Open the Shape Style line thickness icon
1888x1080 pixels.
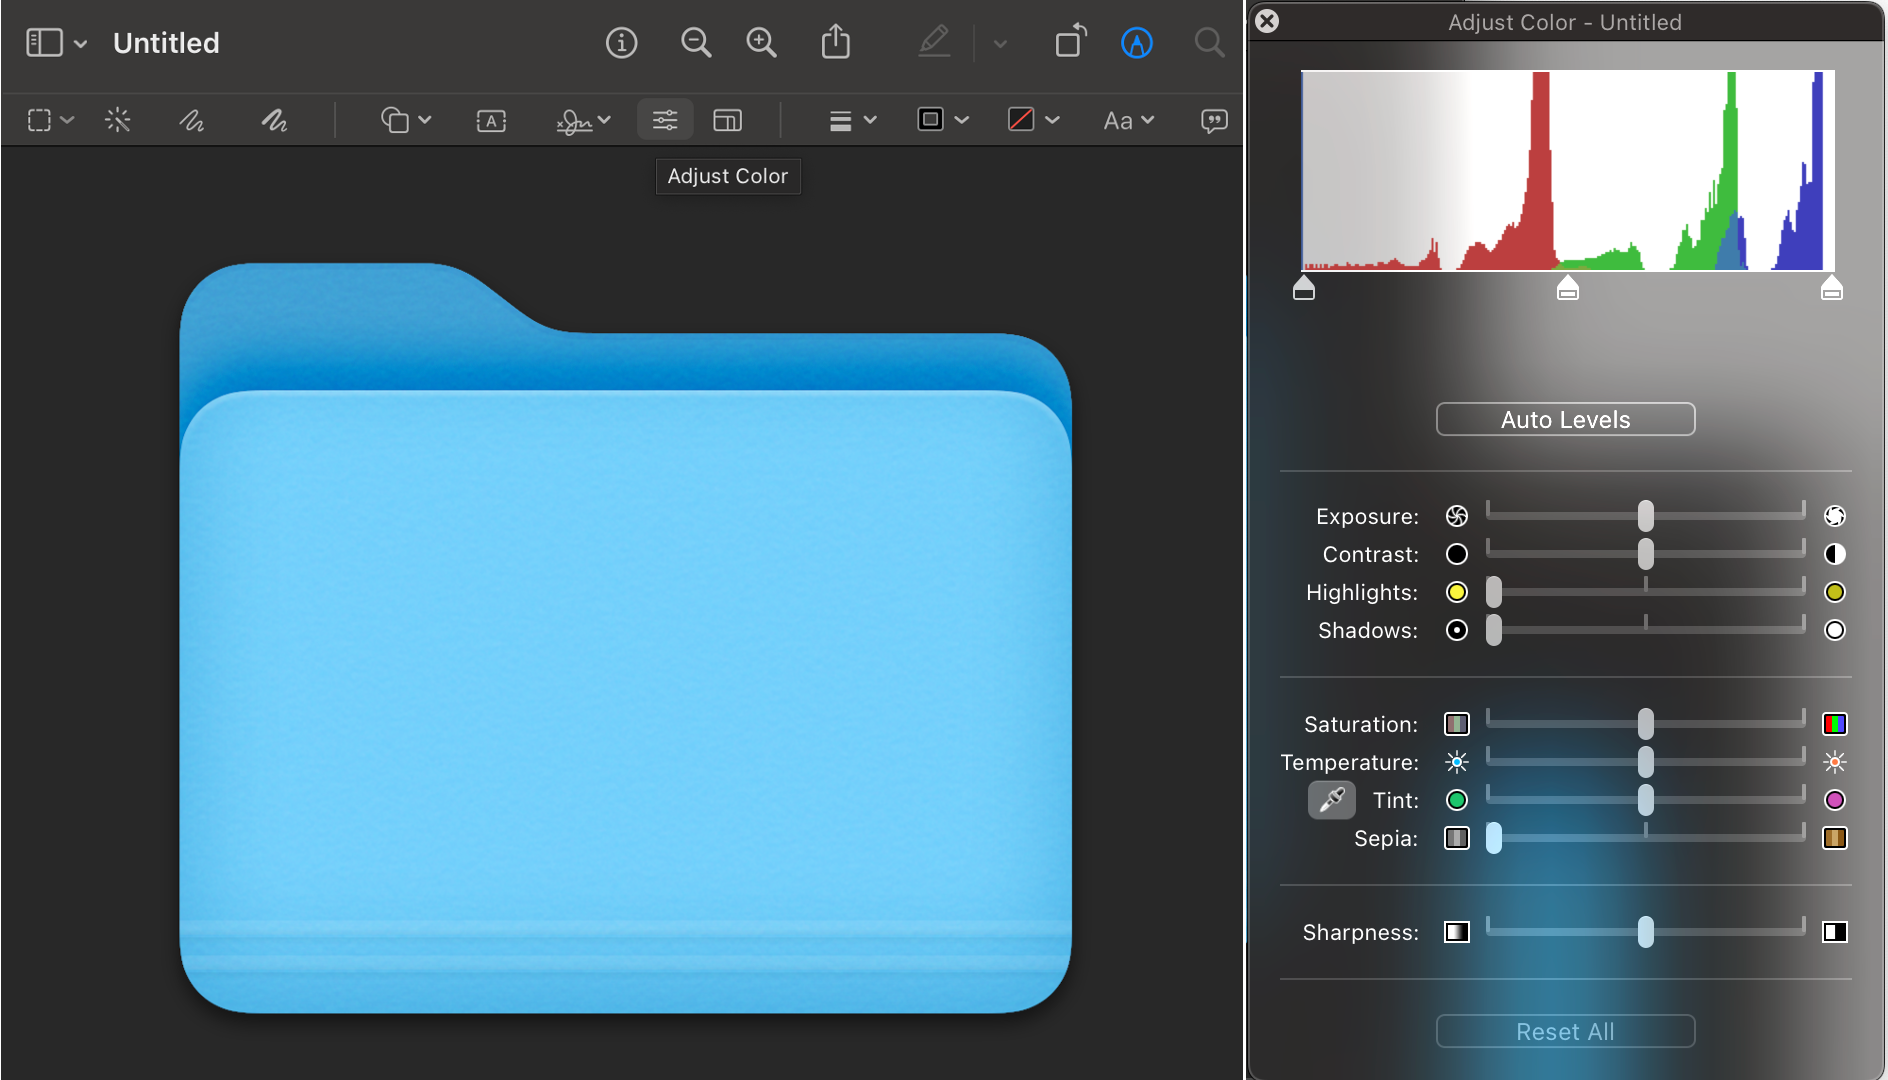[x=840, y=121]
